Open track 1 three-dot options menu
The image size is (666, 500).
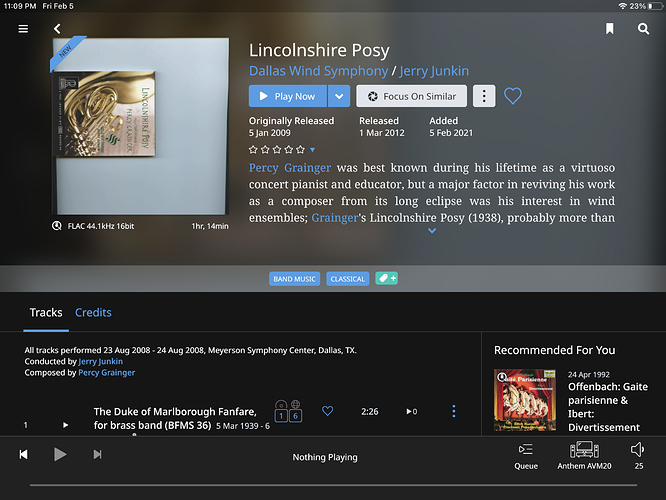454,411
